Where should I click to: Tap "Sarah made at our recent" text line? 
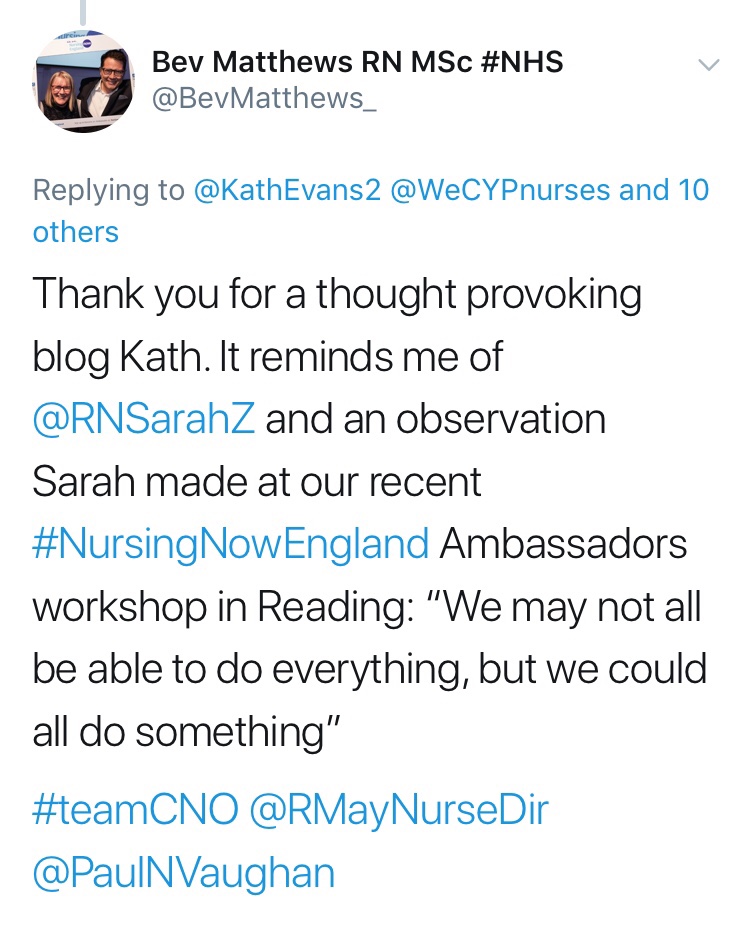pyautogui.click(x=257, y=482)
